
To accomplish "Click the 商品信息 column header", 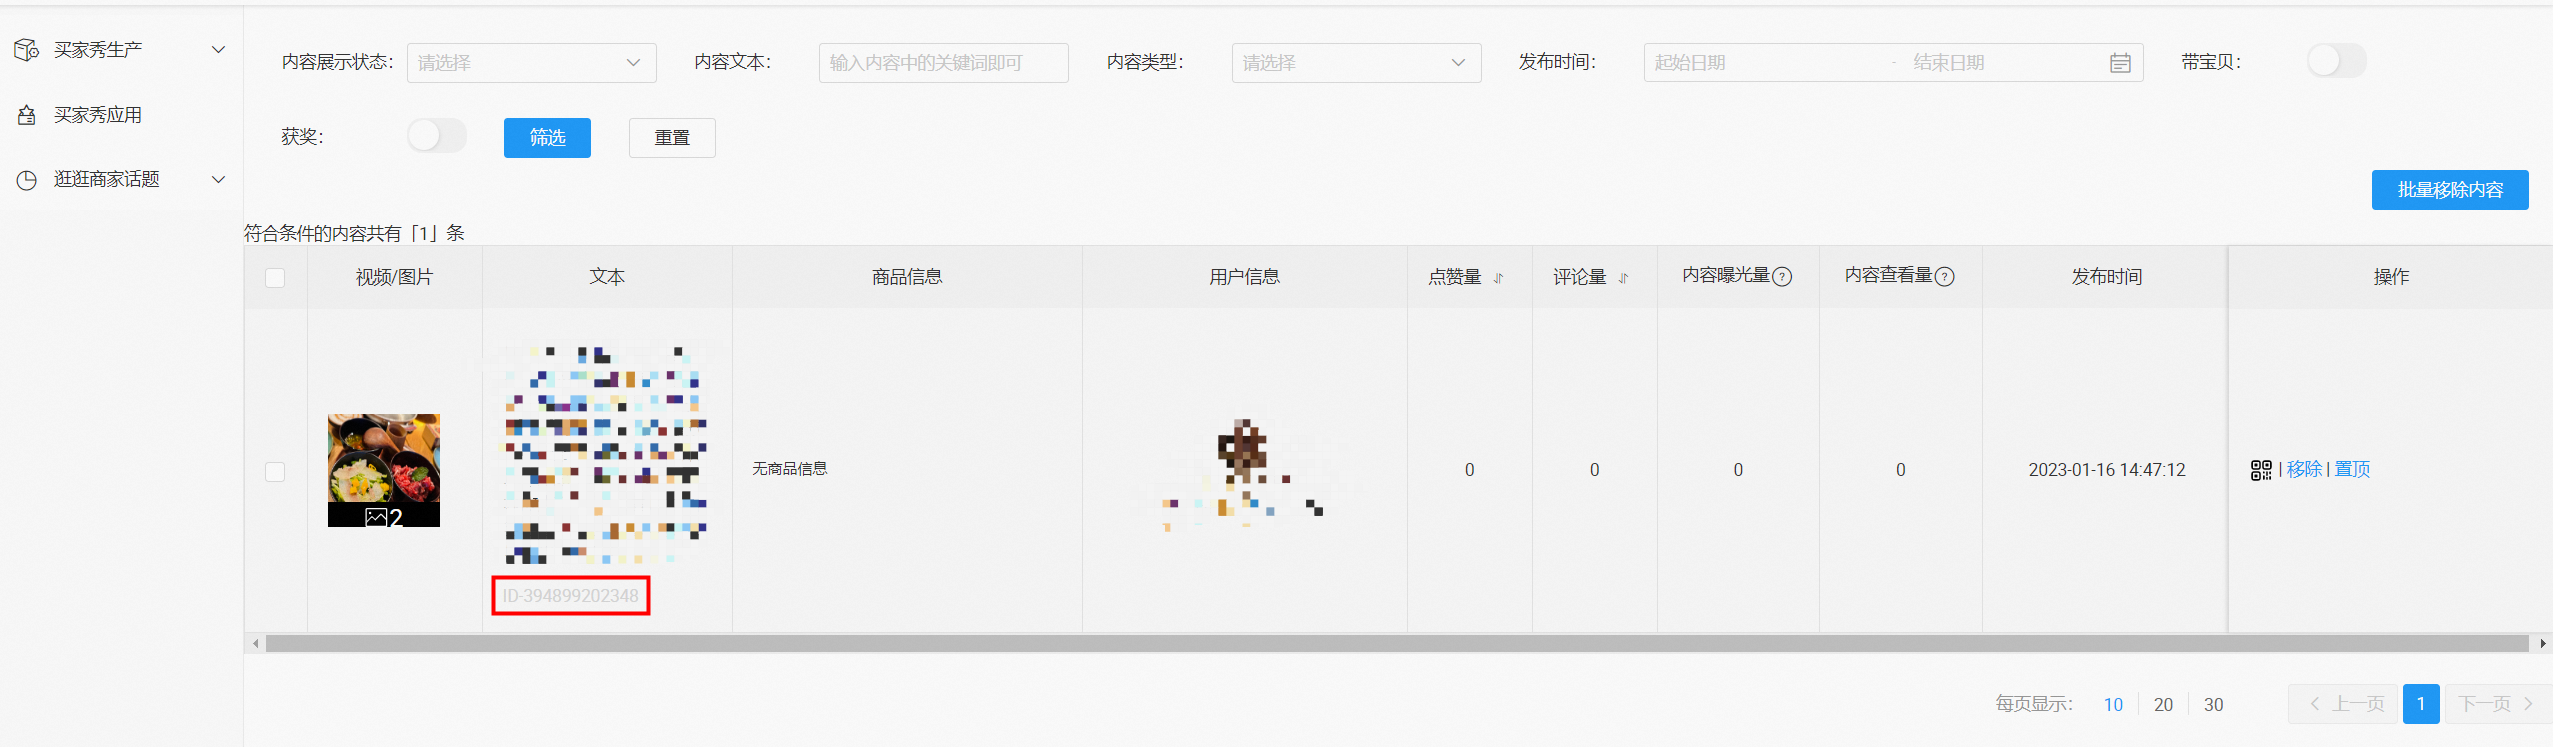I will 907,277.
